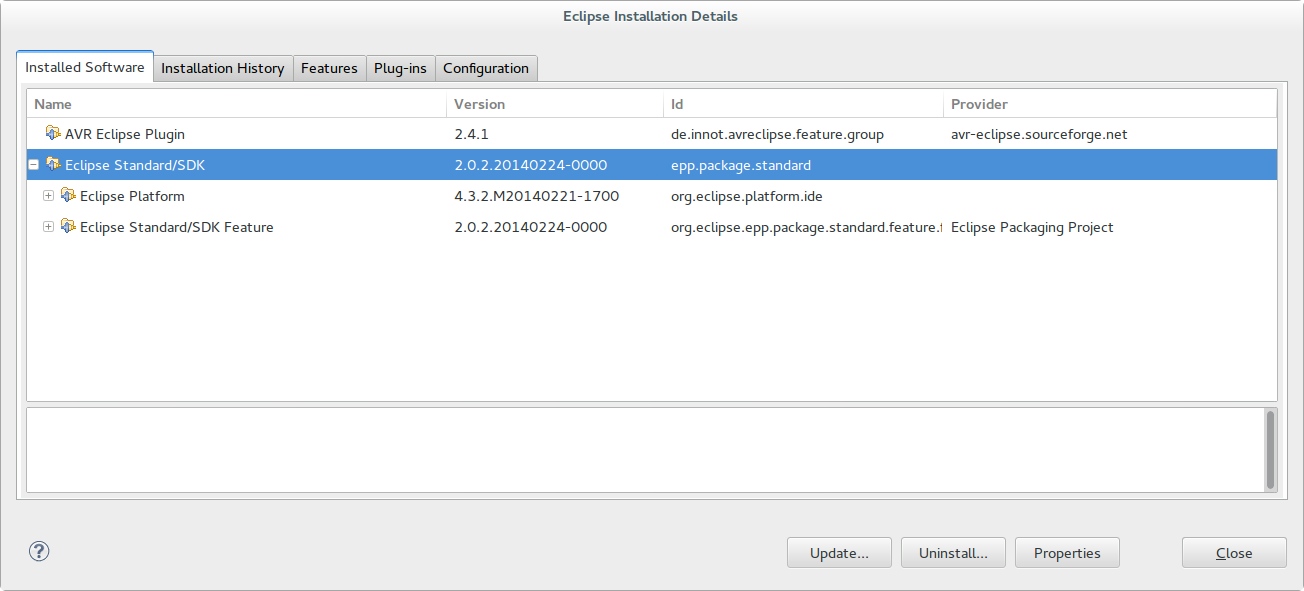The image size is (1304, 591).
Task: Switch to the Installation History tab
Action: (223, 68)
